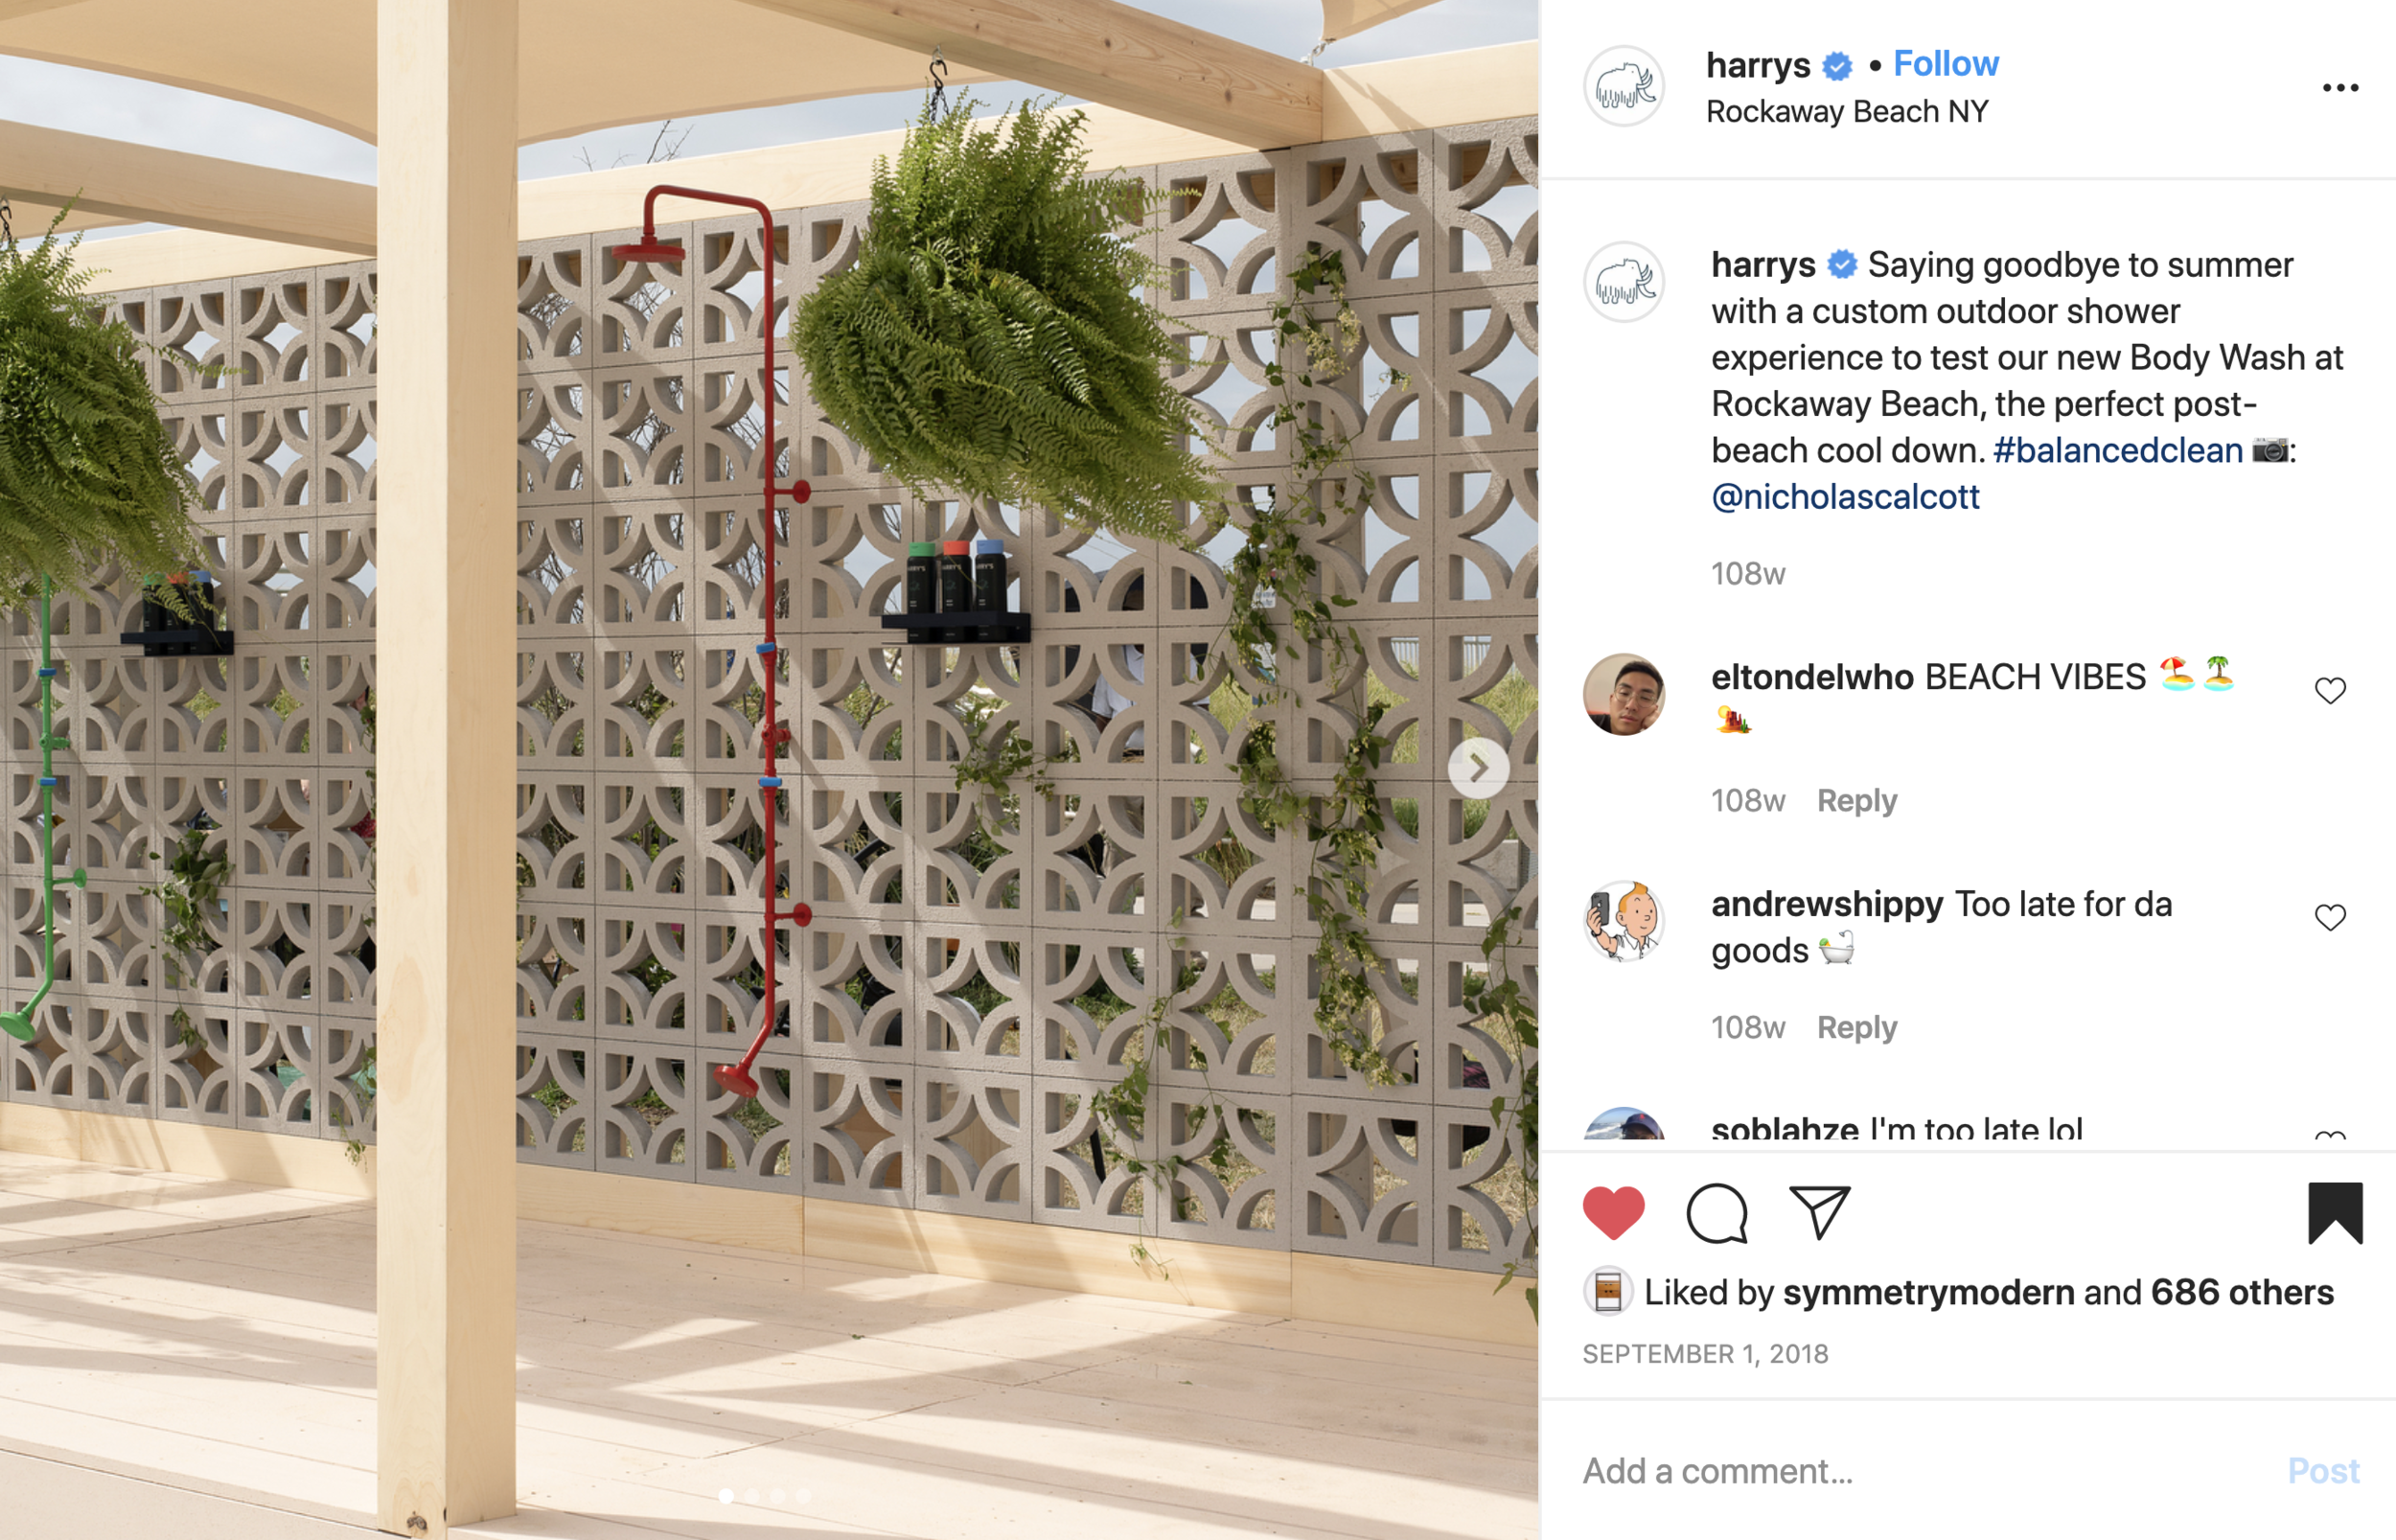Viewport: 2396px width, 1540px height.
Task: Reply to andrewshippy's comment
Action: coord(1856,1028)
